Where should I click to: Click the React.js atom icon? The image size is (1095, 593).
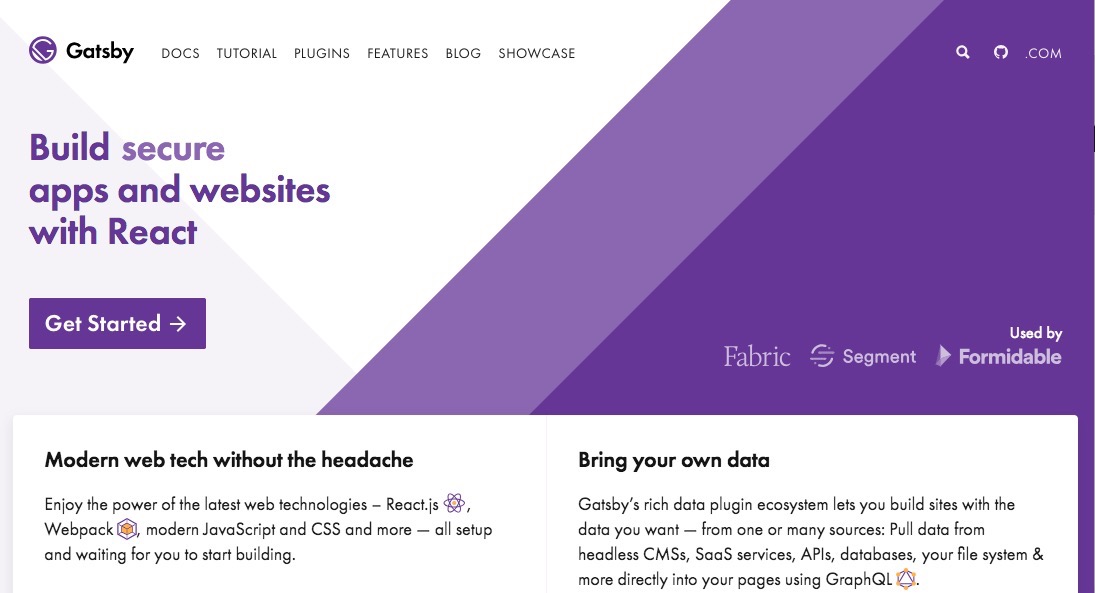(454, 503)
